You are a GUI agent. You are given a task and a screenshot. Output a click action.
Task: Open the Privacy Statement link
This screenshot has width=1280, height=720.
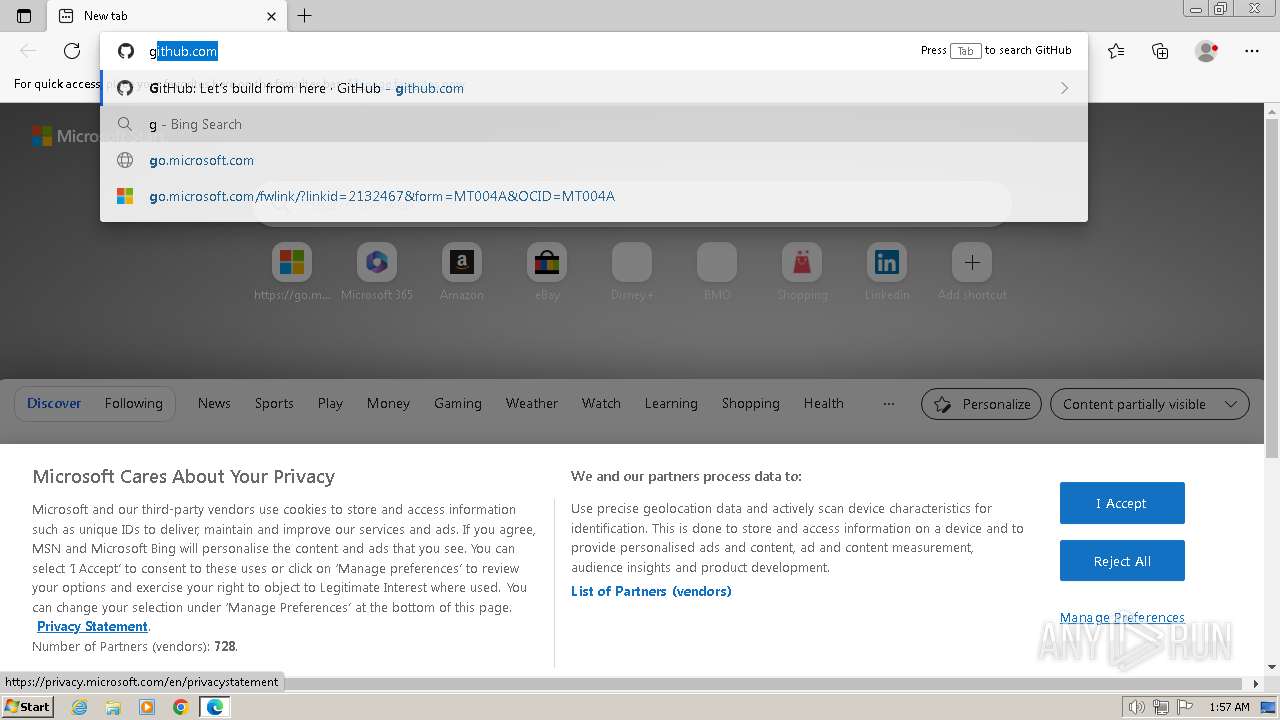(x=92, y=626)
